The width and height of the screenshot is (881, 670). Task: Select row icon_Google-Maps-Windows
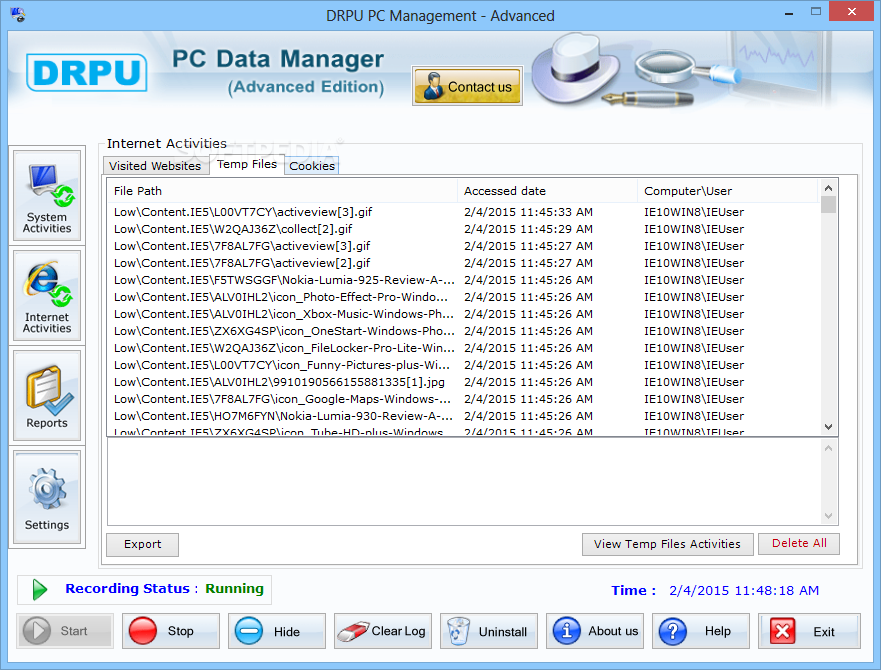point(463,399)
